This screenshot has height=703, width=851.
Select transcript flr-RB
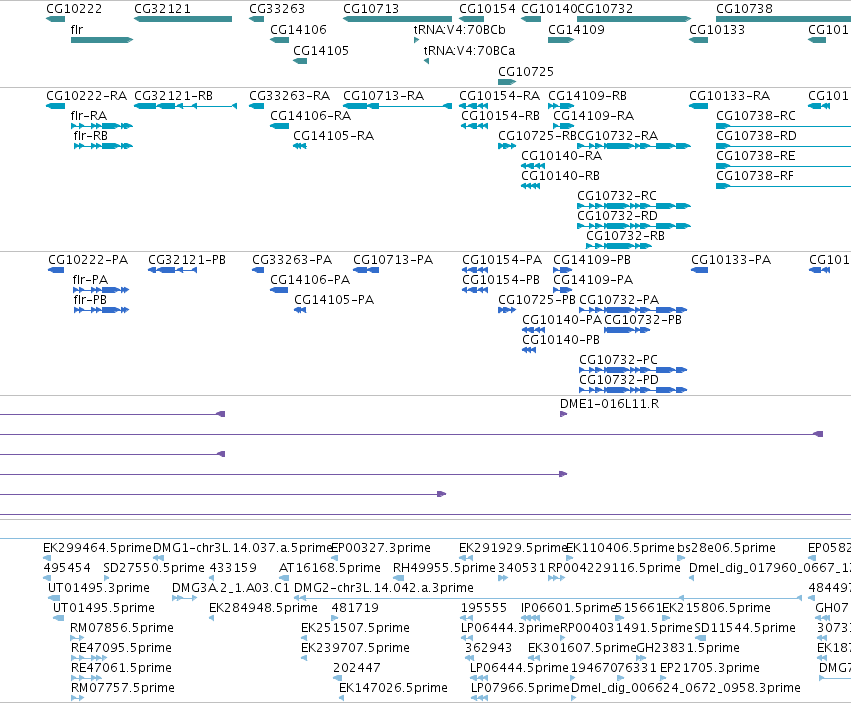point(91,136)
